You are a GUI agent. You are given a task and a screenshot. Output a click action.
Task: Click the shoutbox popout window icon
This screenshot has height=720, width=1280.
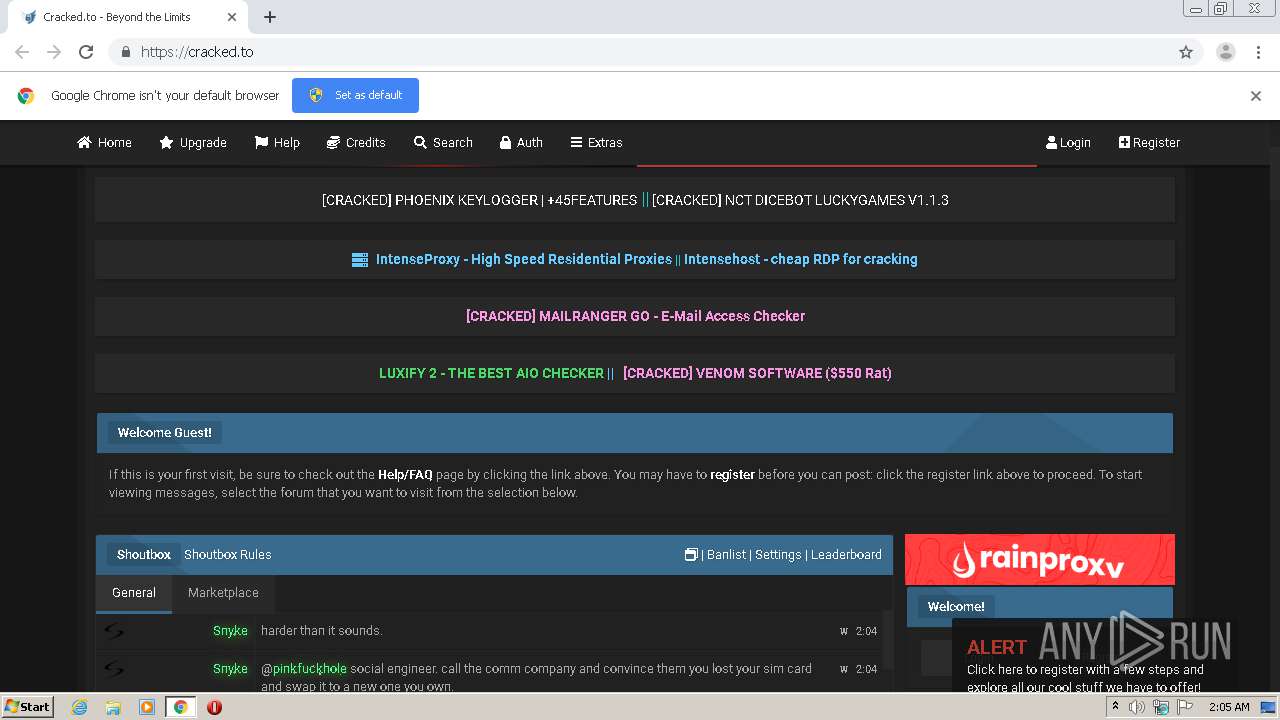point(691,554)
